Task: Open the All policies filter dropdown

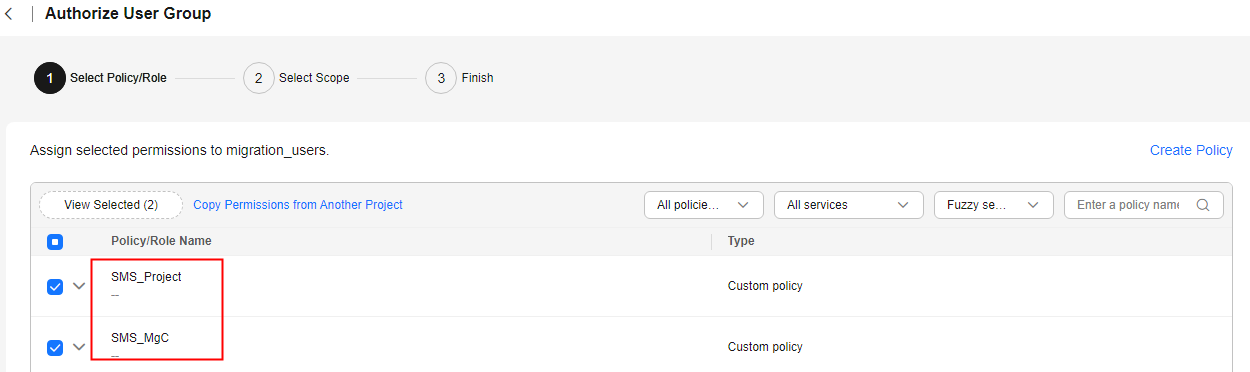Action: pos(704,205)
